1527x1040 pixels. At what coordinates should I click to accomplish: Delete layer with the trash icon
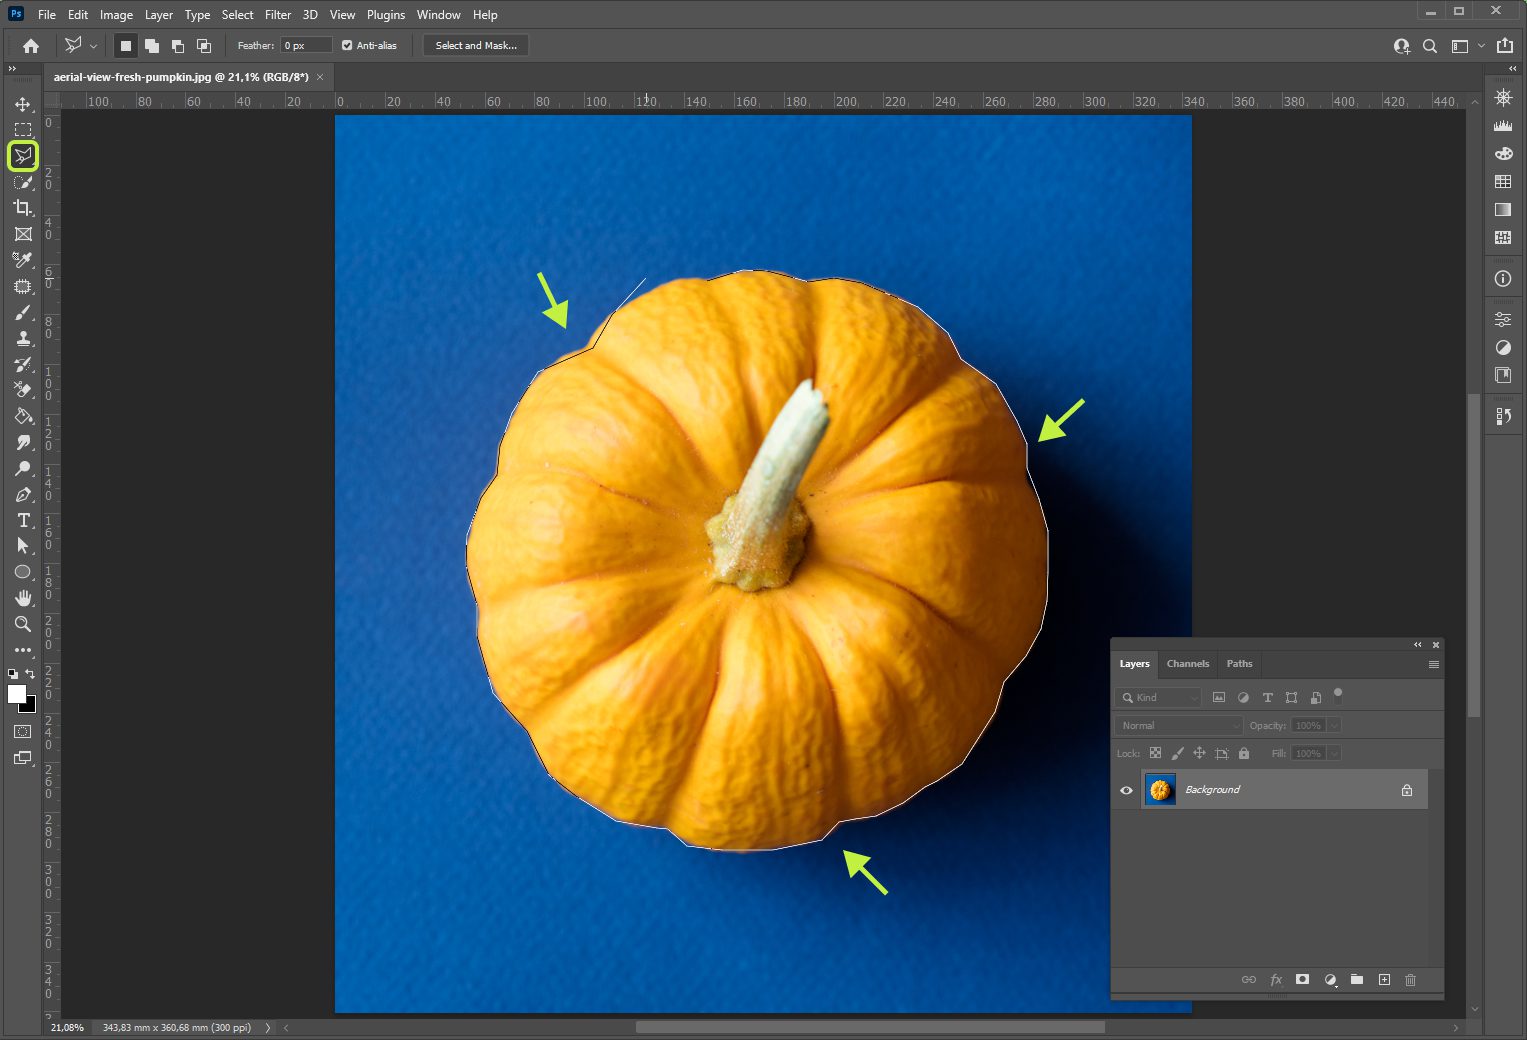click(x=1410, y=980)
